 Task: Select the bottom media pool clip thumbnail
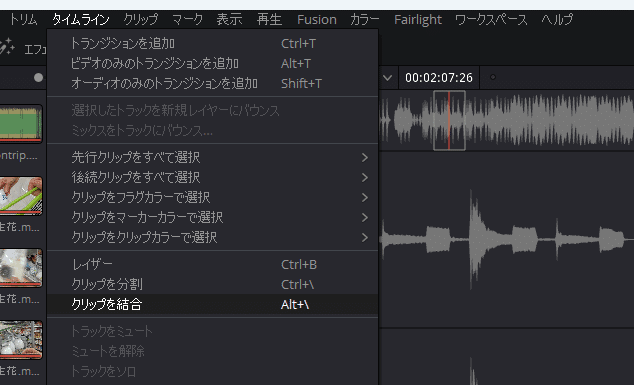(x=21, y=340)
